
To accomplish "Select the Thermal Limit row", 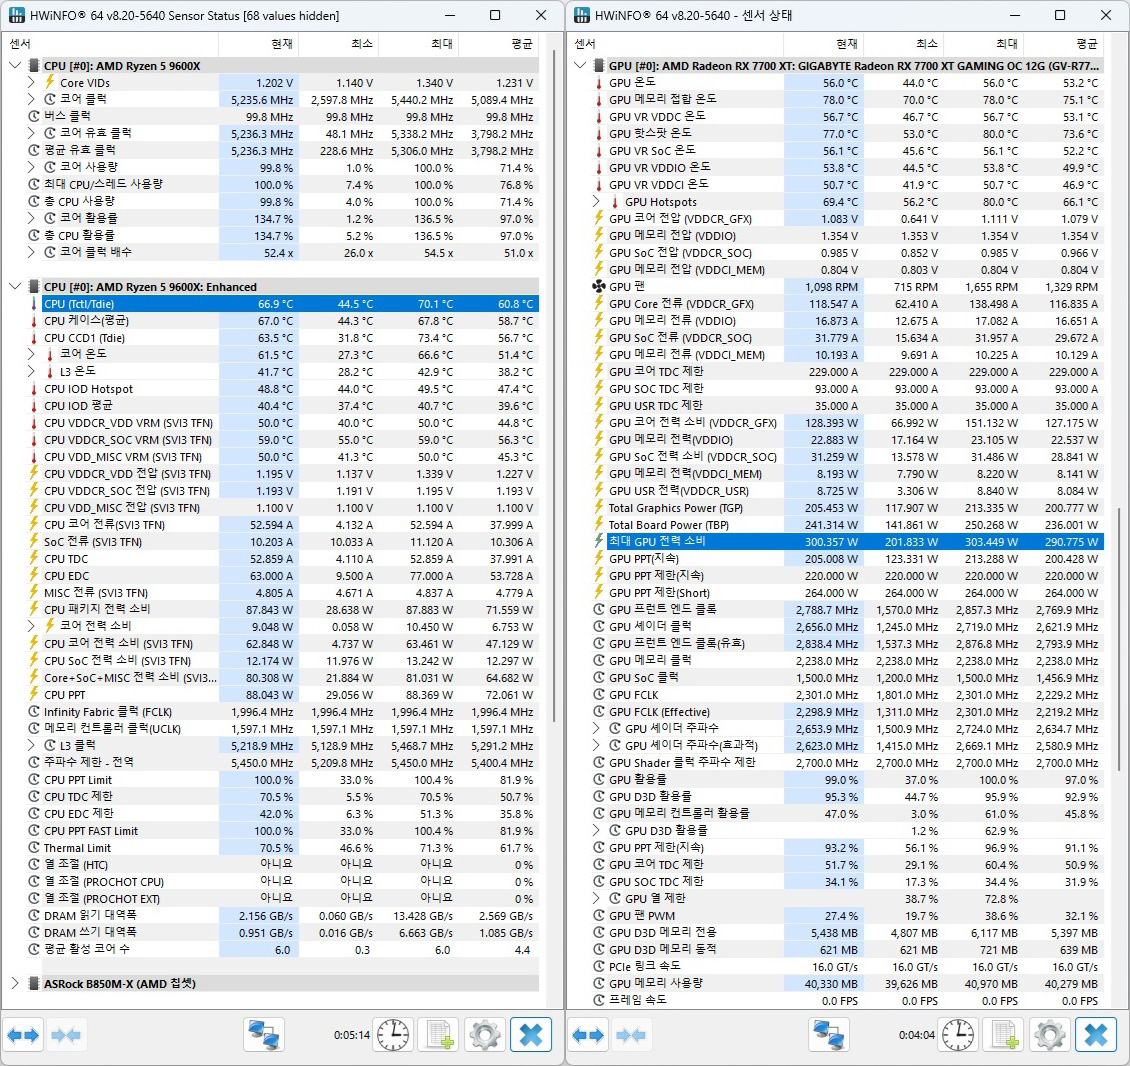I will point(283,848).
